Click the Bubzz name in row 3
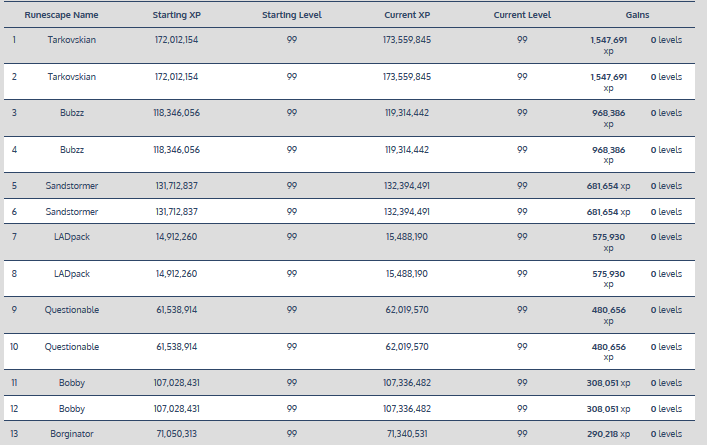Screen dimensions: 707x445 coord(72,113)
